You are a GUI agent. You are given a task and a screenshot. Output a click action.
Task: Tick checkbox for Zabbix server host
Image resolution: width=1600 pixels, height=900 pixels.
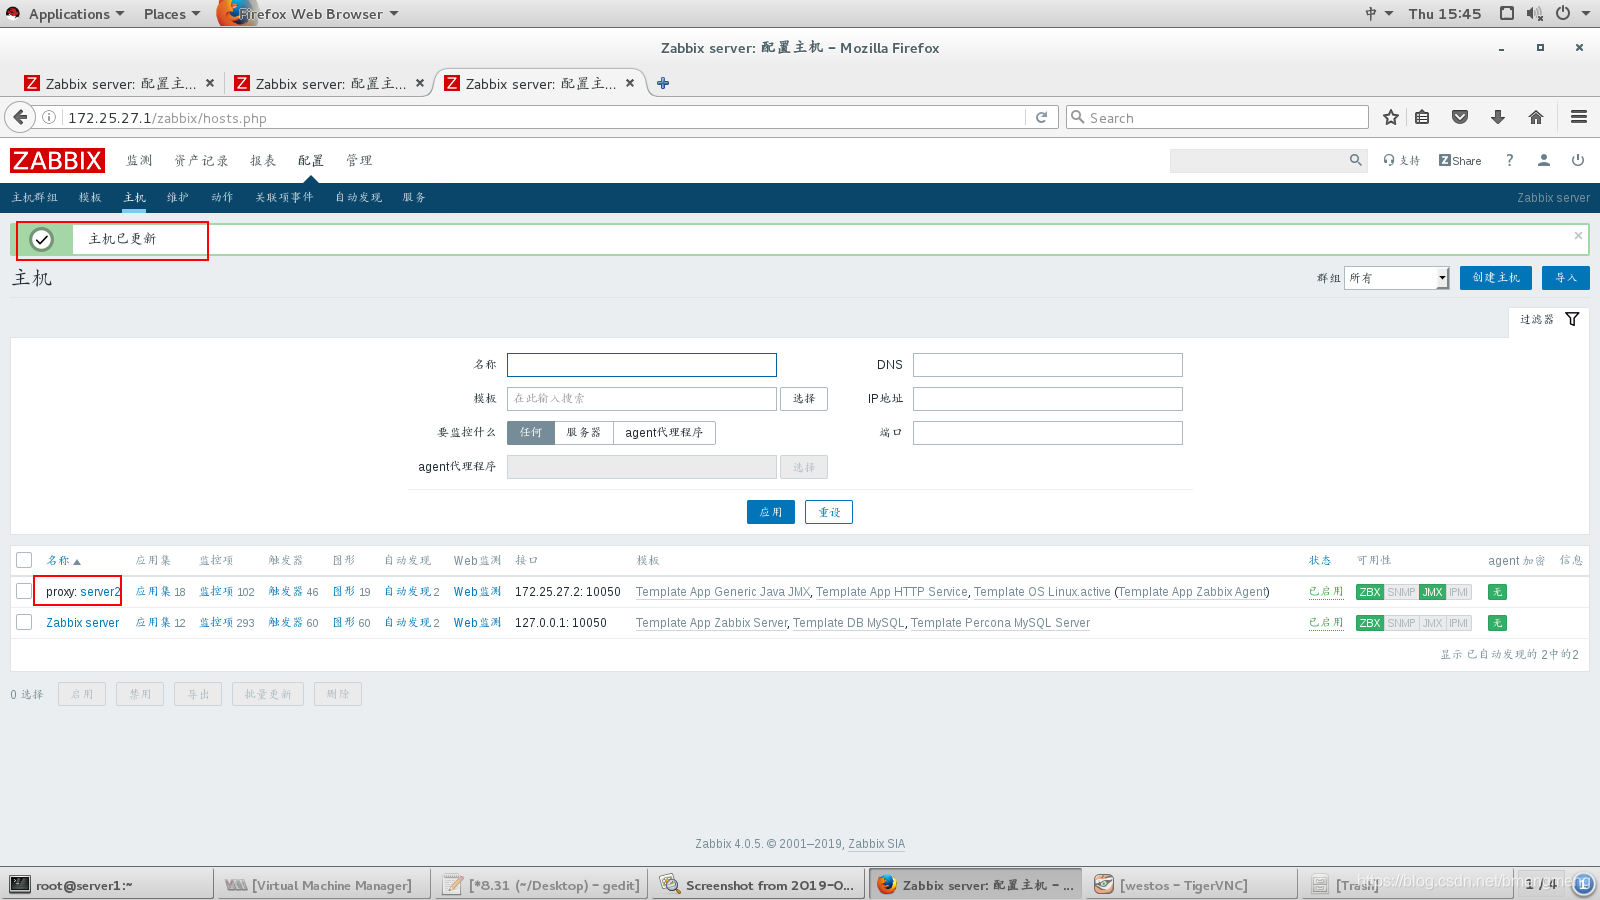(x=24, y=622)
